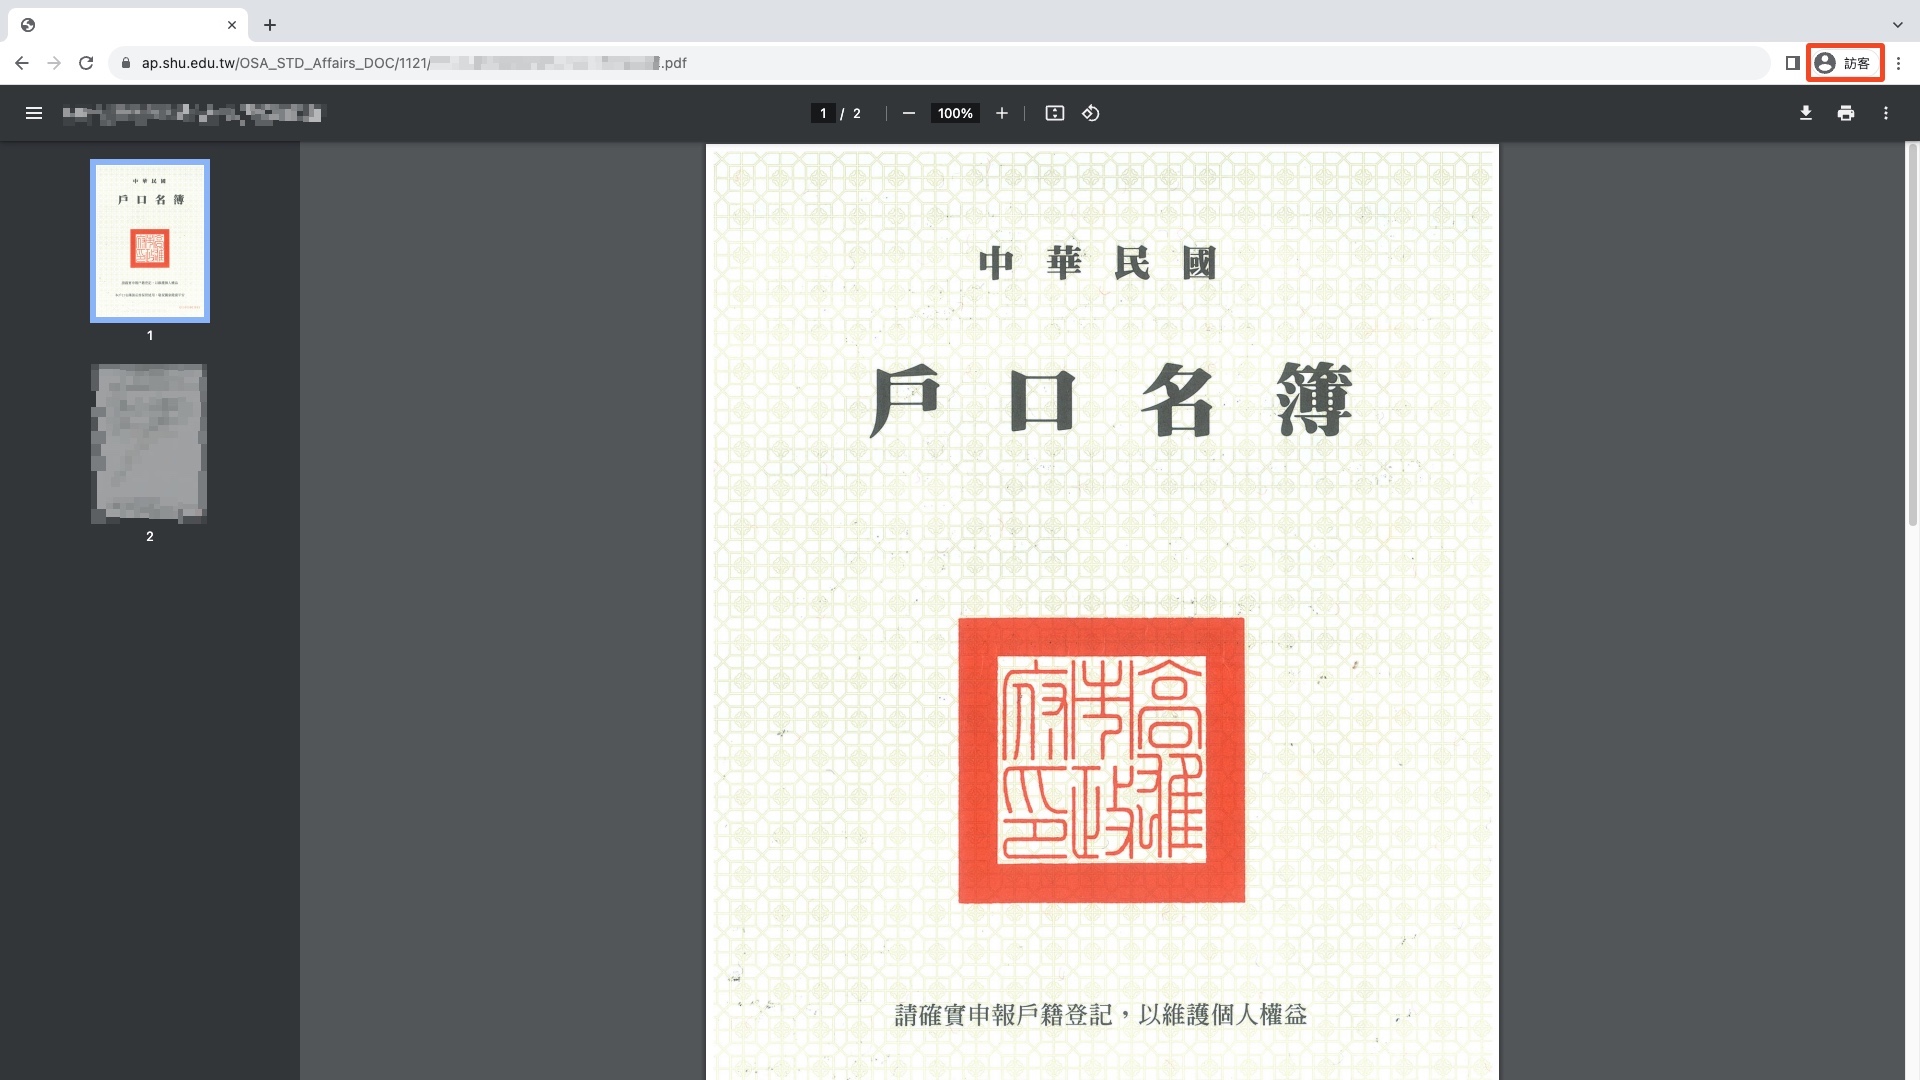
Task: Print the PDF document
Action: point(1846,113)
